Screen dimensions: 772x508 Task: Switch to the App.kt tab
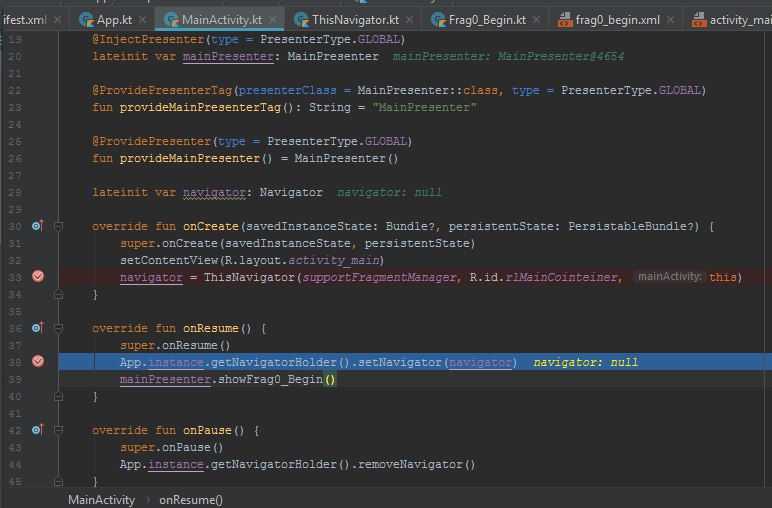pos(114,20)
